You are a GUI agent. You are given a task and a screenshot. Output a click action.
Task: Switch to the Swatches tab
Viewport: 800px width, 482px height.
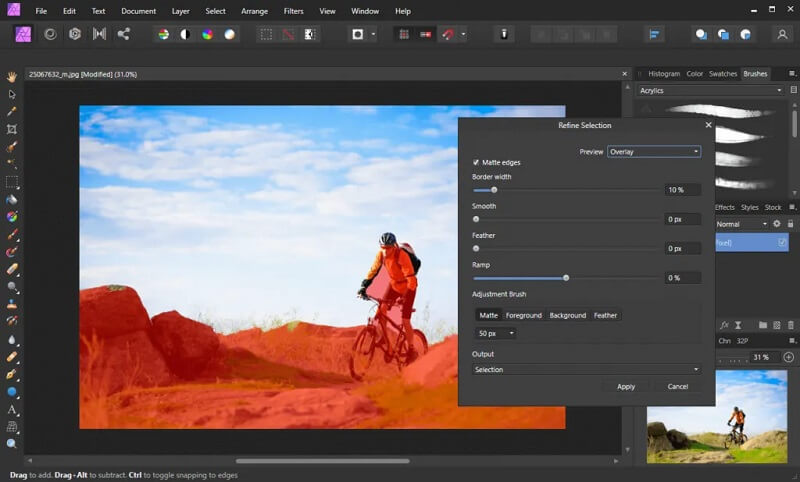point(723,74)
